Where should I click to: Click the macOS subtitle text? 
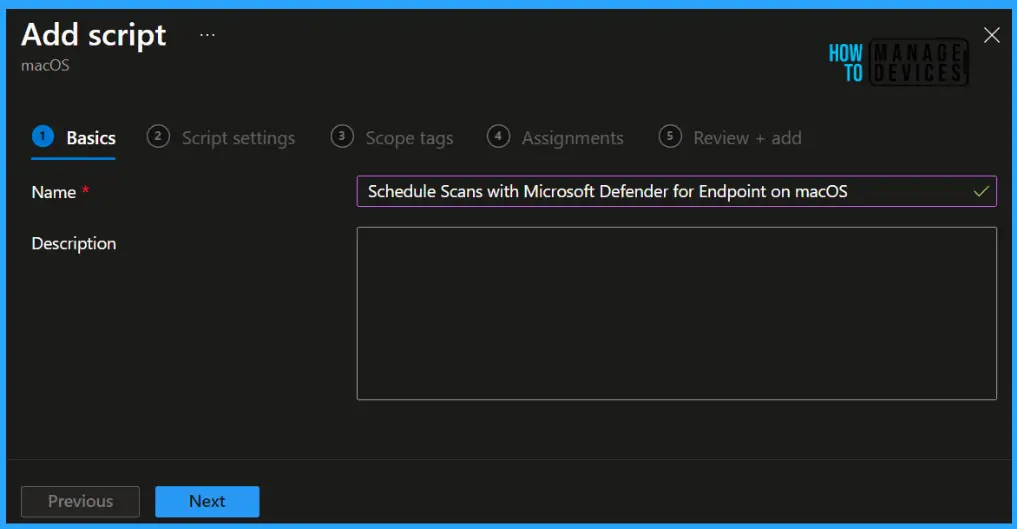(x=45, y=65)
